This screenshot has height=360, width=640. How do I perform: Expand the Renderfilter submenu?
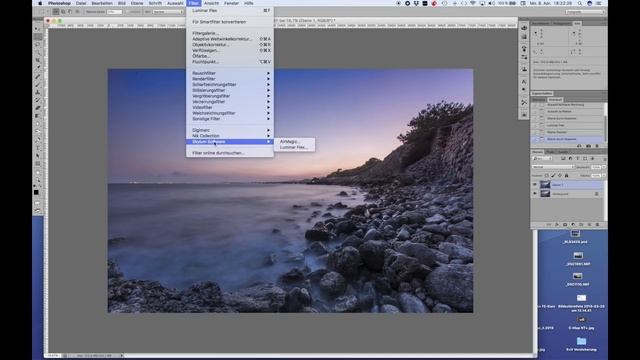[x=230, y=79]
